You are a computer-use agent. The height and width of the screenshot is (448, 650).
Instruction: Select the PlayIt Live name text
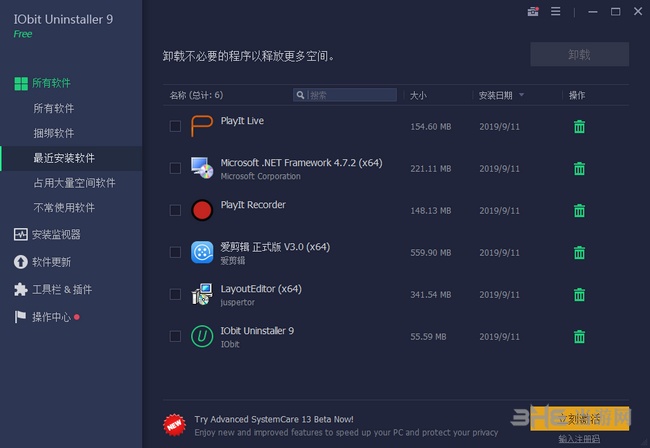(x=242, y=121)
